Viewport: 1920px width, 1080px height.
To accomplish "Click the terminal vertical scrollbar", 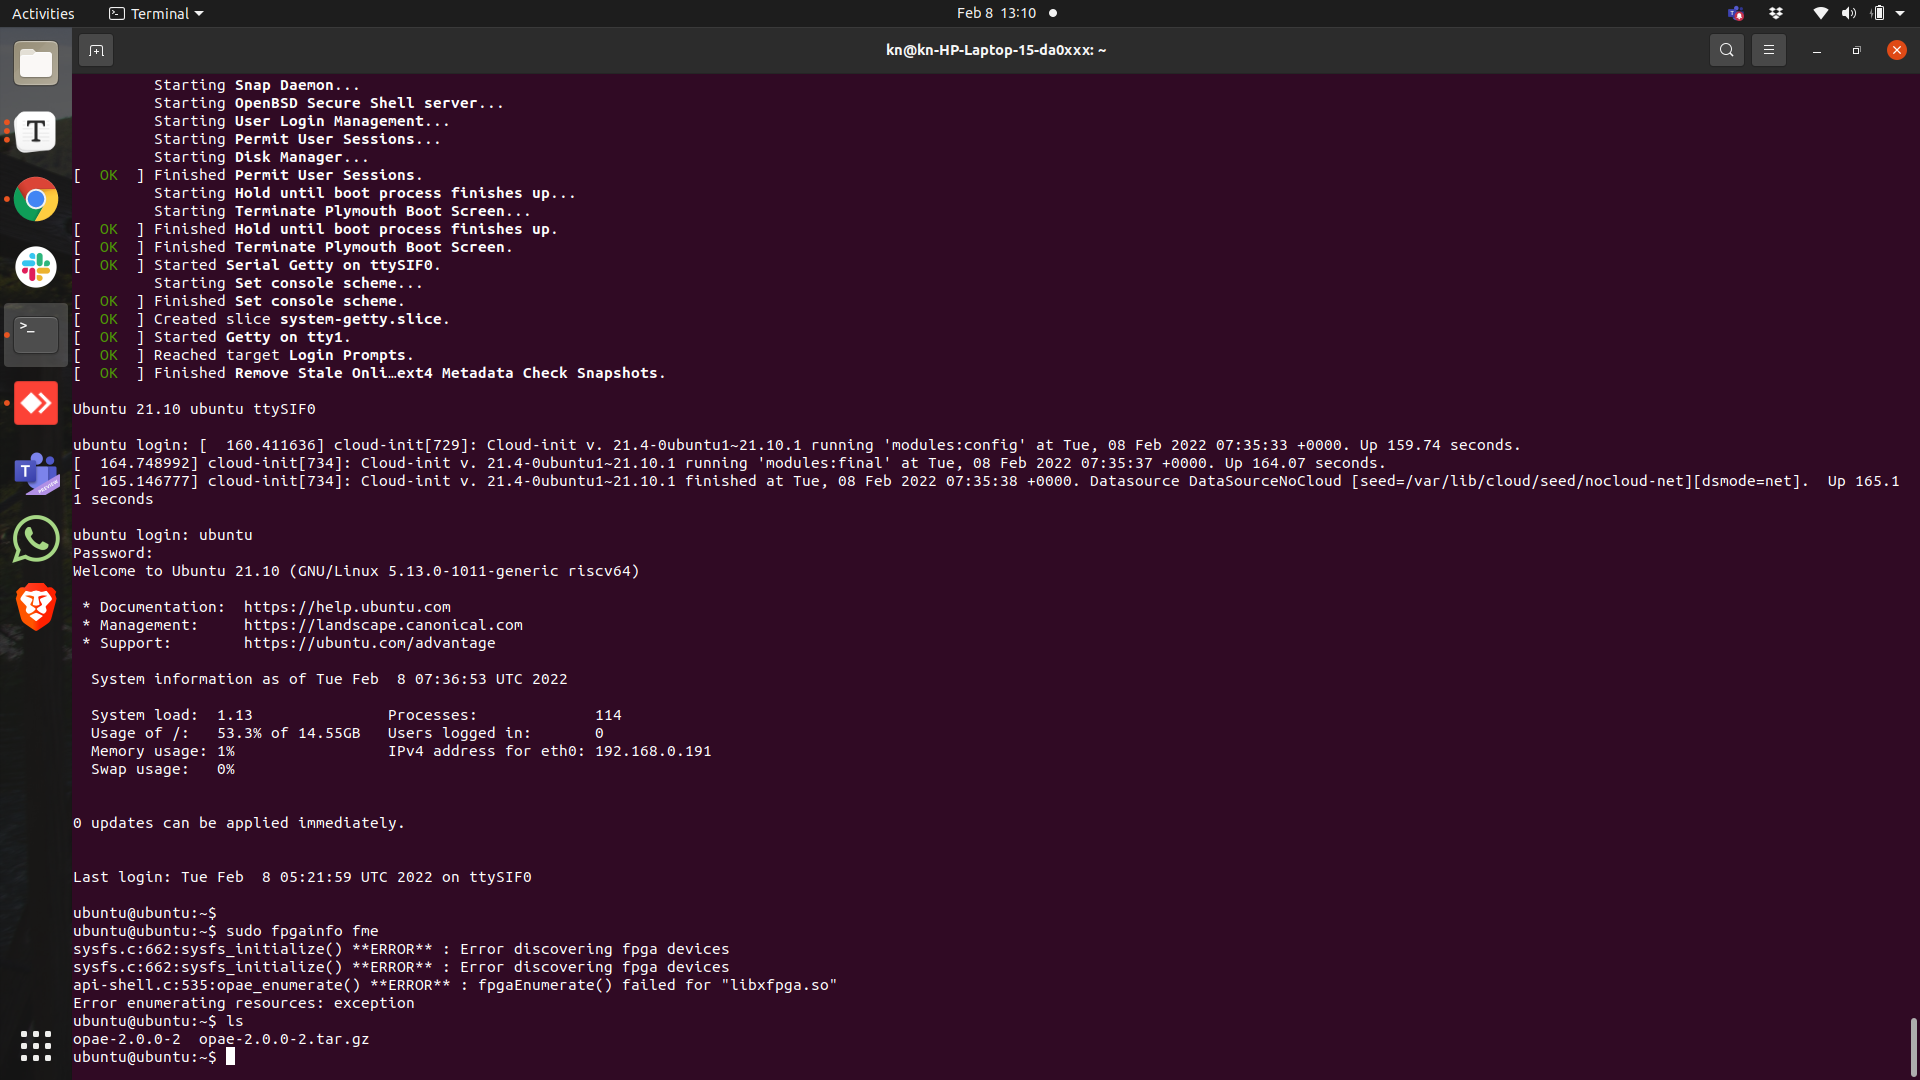I will pos(1913,1046).
